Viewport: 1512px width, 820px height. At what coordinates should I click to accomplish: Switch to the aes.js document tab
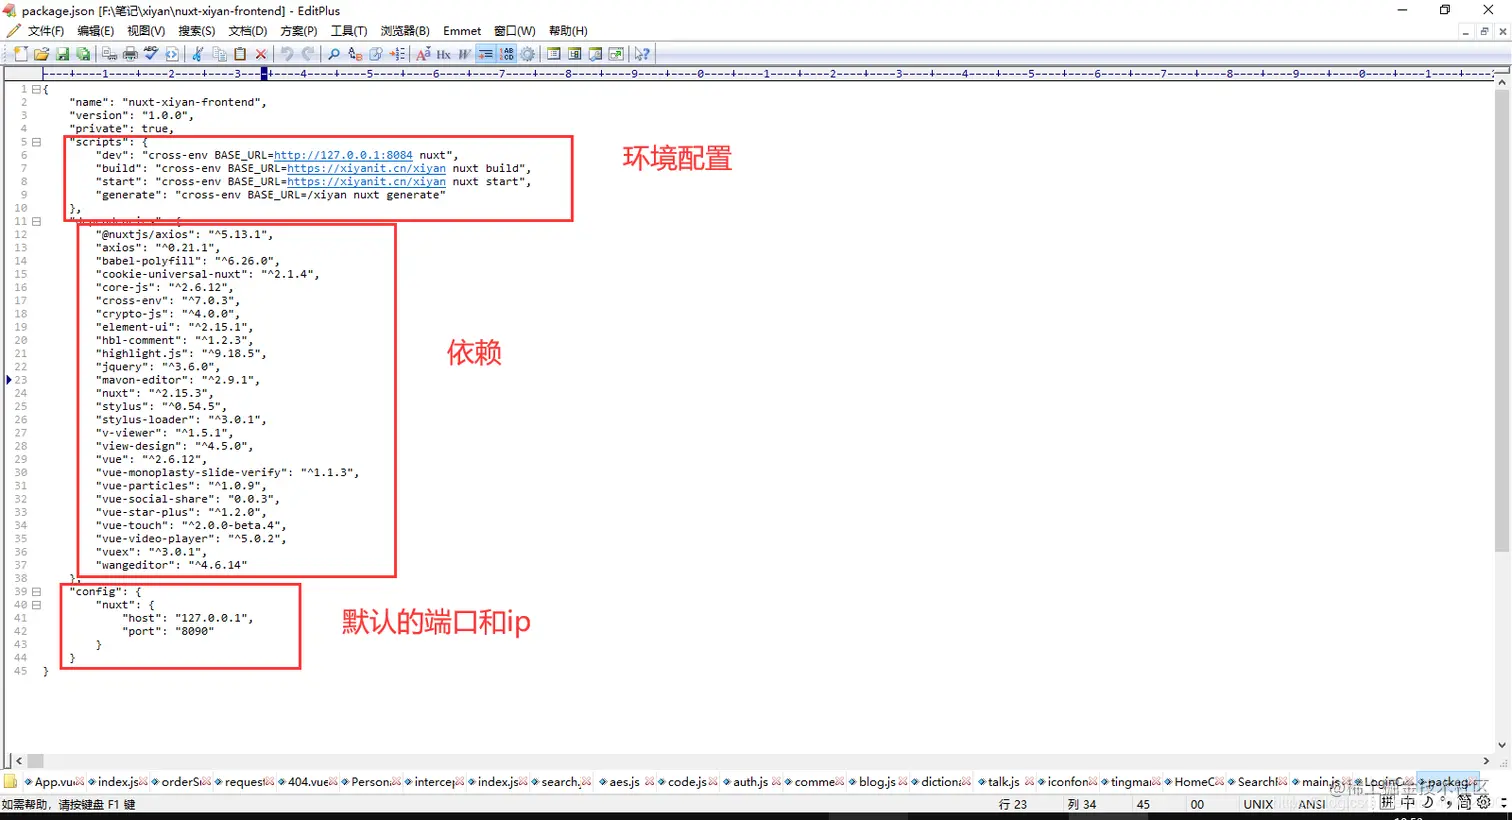pos(624,782)
